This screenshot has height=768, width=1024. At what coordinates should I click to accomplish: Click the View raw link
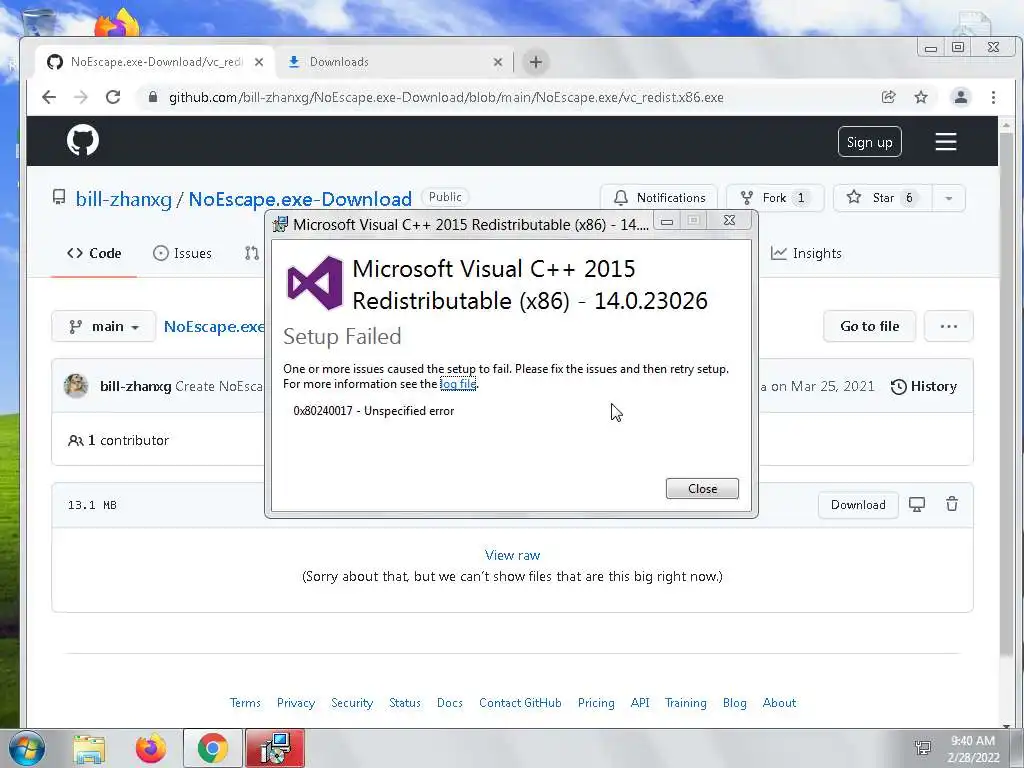(512, 555)
